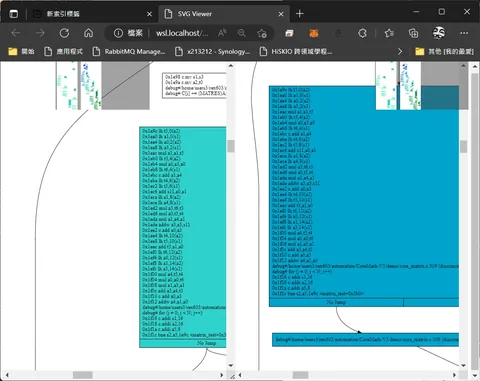Image resolution: width=480 pixels, height=381 pixels.
Task: Open the zoom magnifier icon in address bar
Action: pyautogui.click(x=242, y=33)
